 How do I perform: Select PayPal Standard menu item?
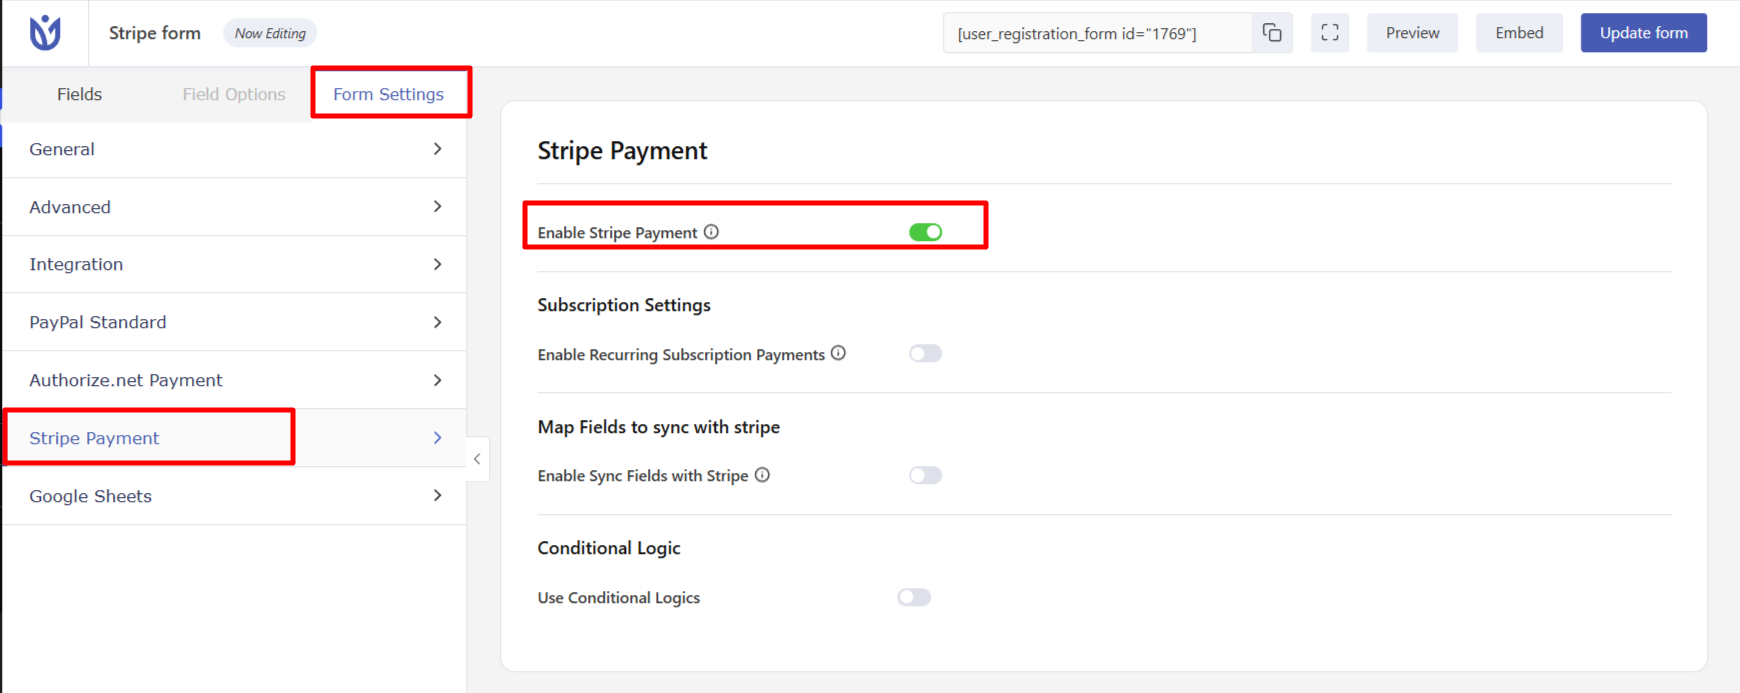[235, 322]
